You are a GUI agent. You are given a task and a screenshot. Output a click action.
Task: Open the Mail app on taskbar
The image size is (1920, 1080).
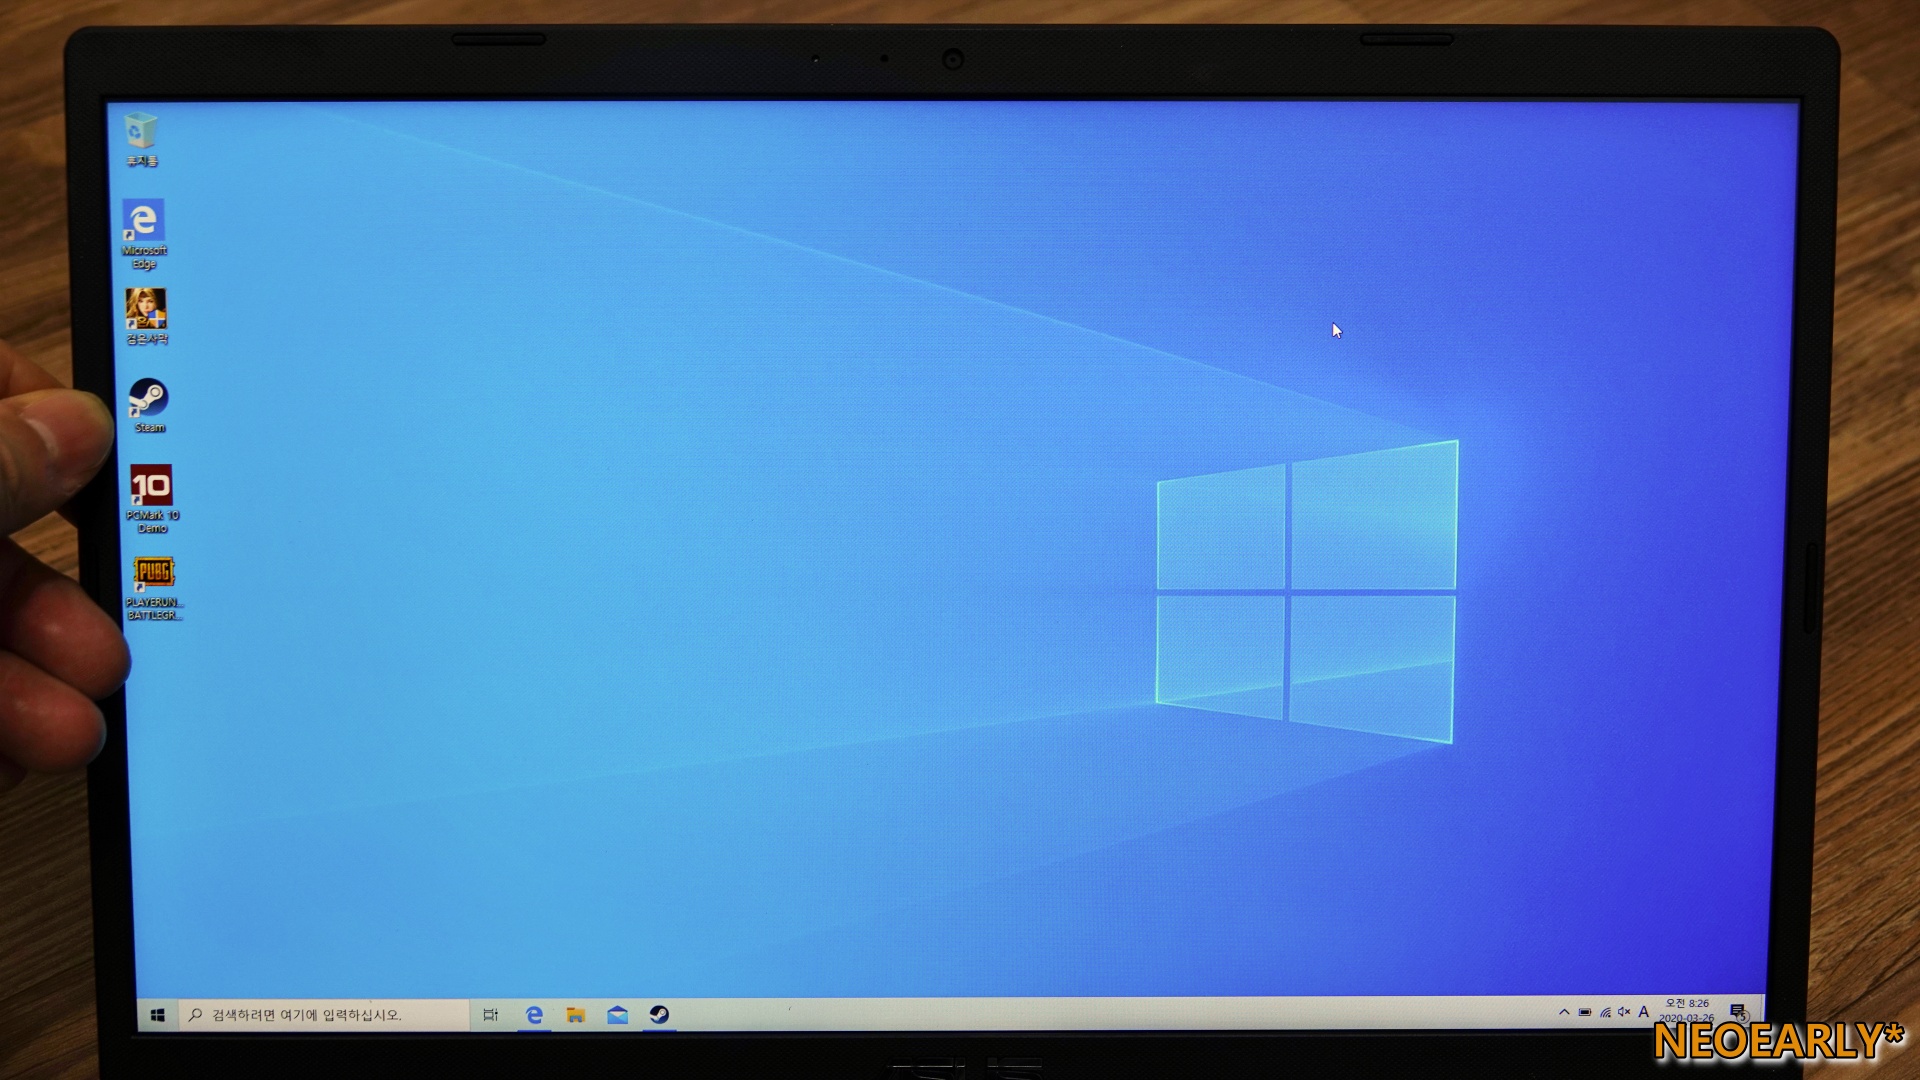coord(617,1015)
